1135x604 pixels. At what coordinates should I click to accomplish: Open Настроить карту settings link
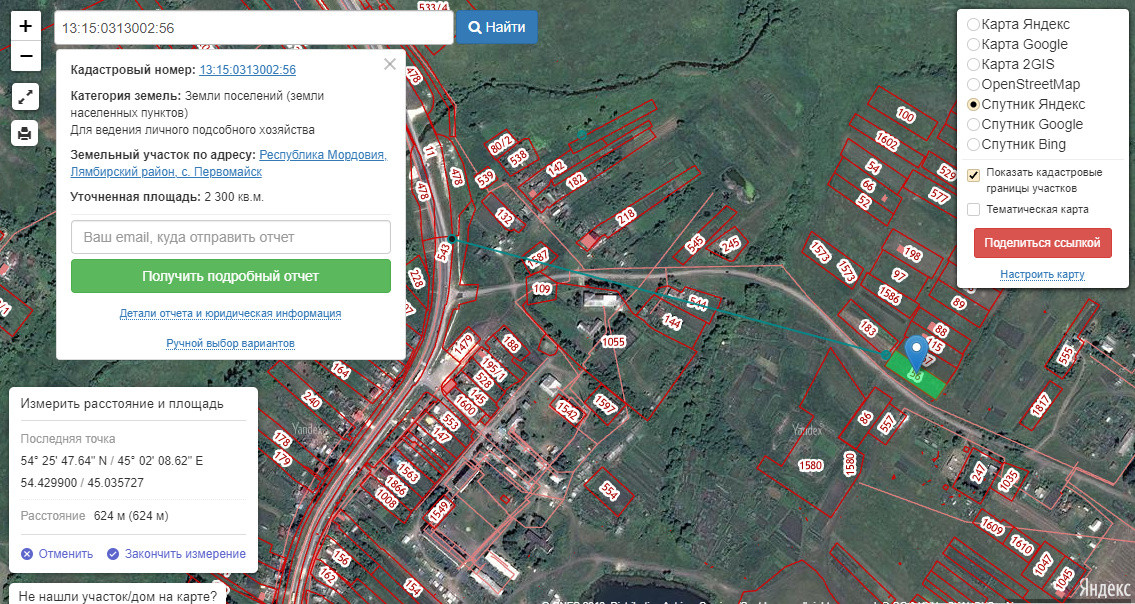(x=1042, y=274)
